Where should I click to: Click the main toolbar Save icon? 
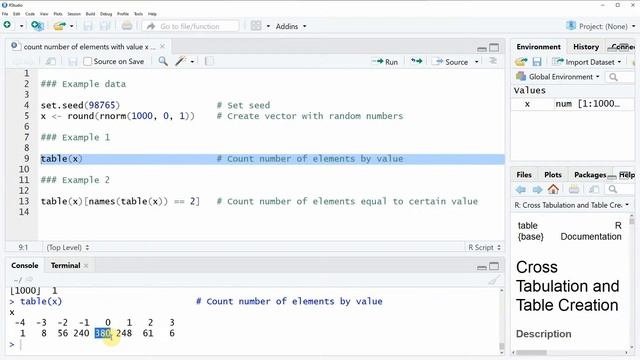tap(88, 26)
